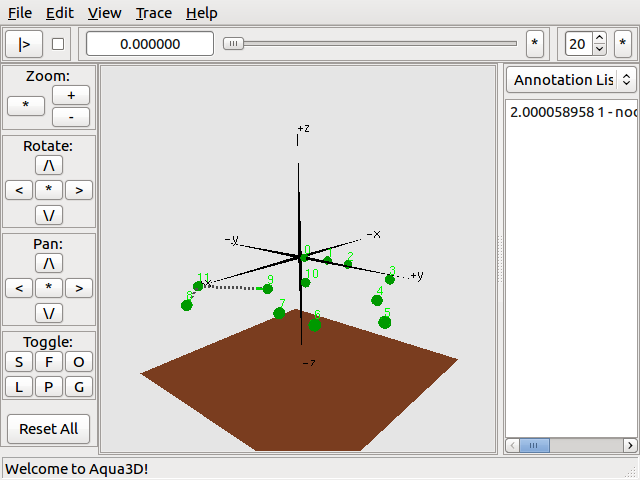The width and height of the screenshot is (640, 480).
Task: Tick the checkbox next to the play button
Action: [x=58, y=44]
